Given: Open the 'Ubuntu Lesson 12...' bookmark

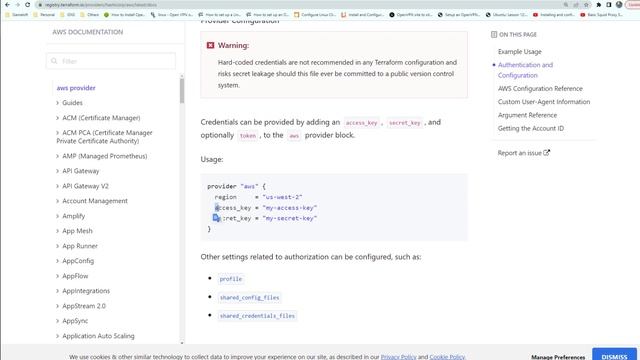Looking at the screenshot, I should click(x=507, y=15).
